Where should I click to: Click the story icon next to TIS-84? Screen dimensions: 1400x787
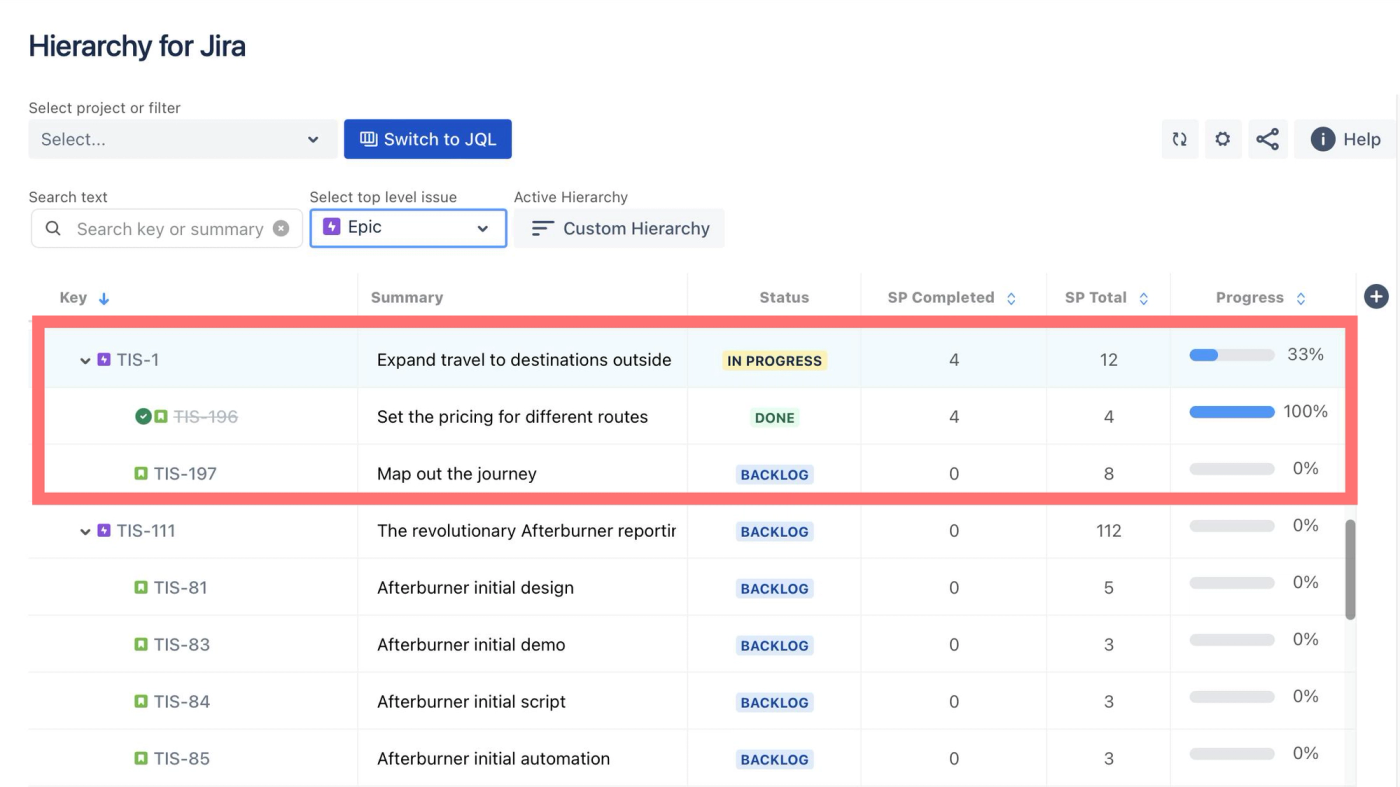[141, 701]
